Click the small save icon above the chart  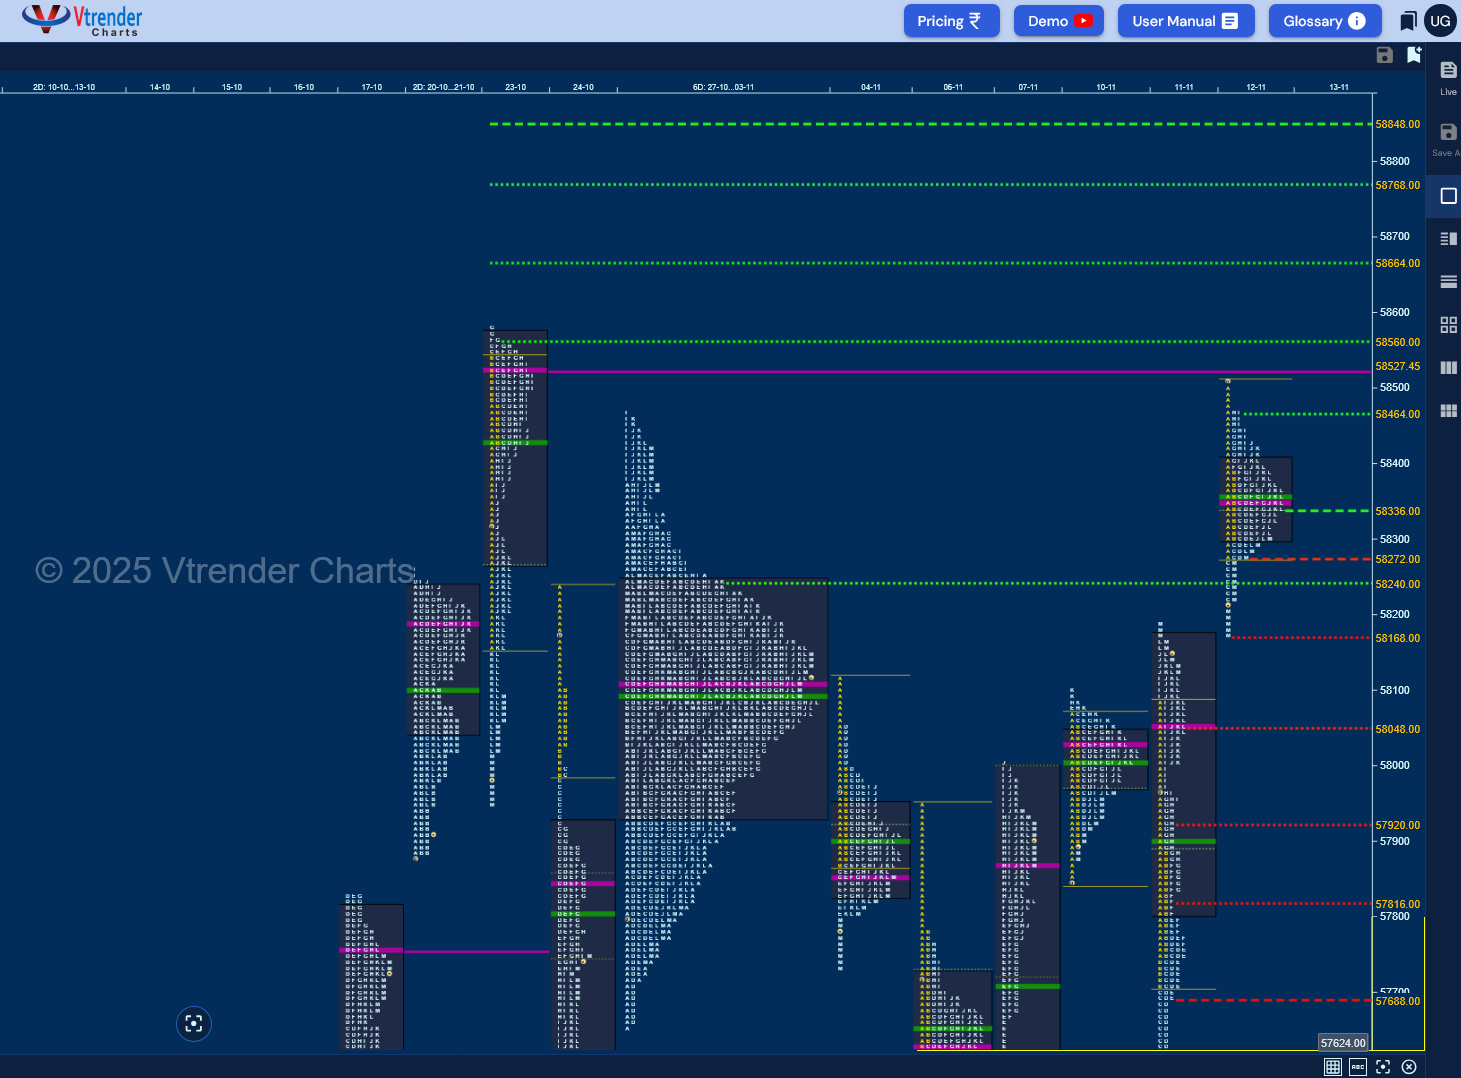(1385, 55)
